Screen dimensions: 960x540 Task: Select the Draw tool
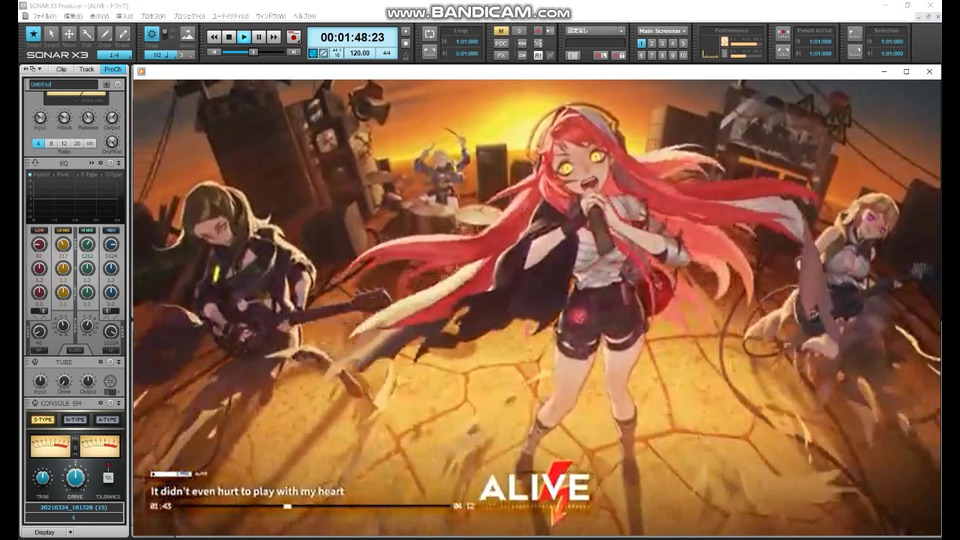pyautogui.click(x=105, y=34)
